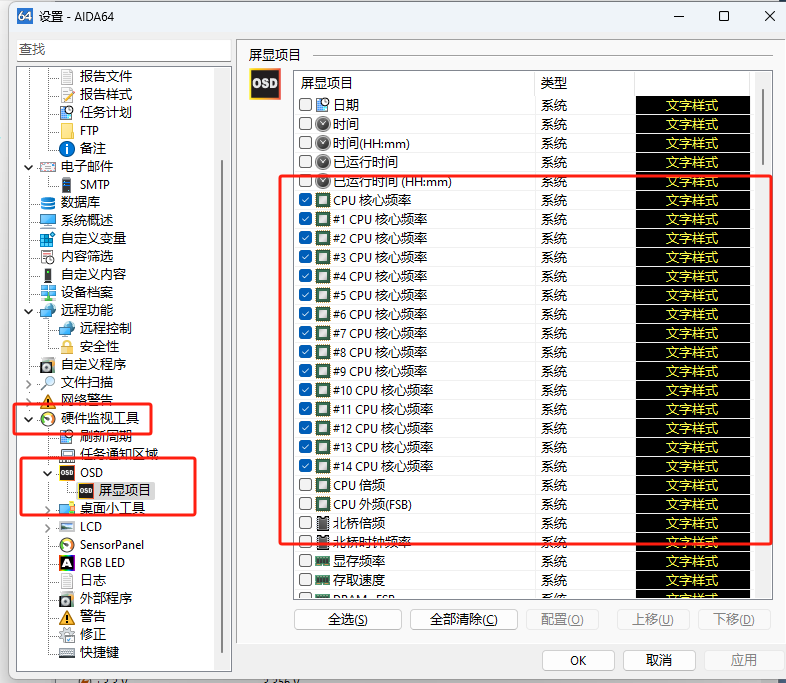Enable the 显存频率 checkbox
Screen dimensions: 786x683
[x=305, y=560]
